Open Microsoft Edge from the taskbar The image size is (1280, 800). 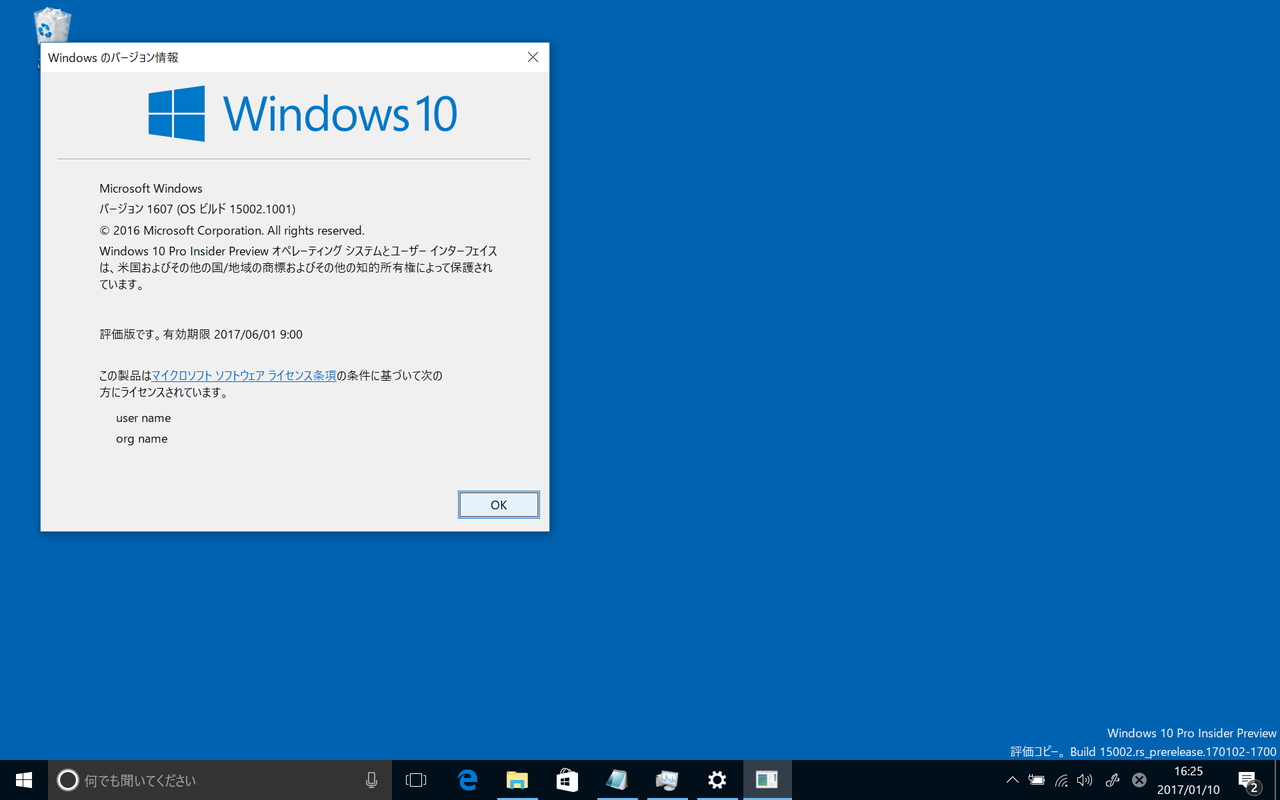[x=467, y=780]
